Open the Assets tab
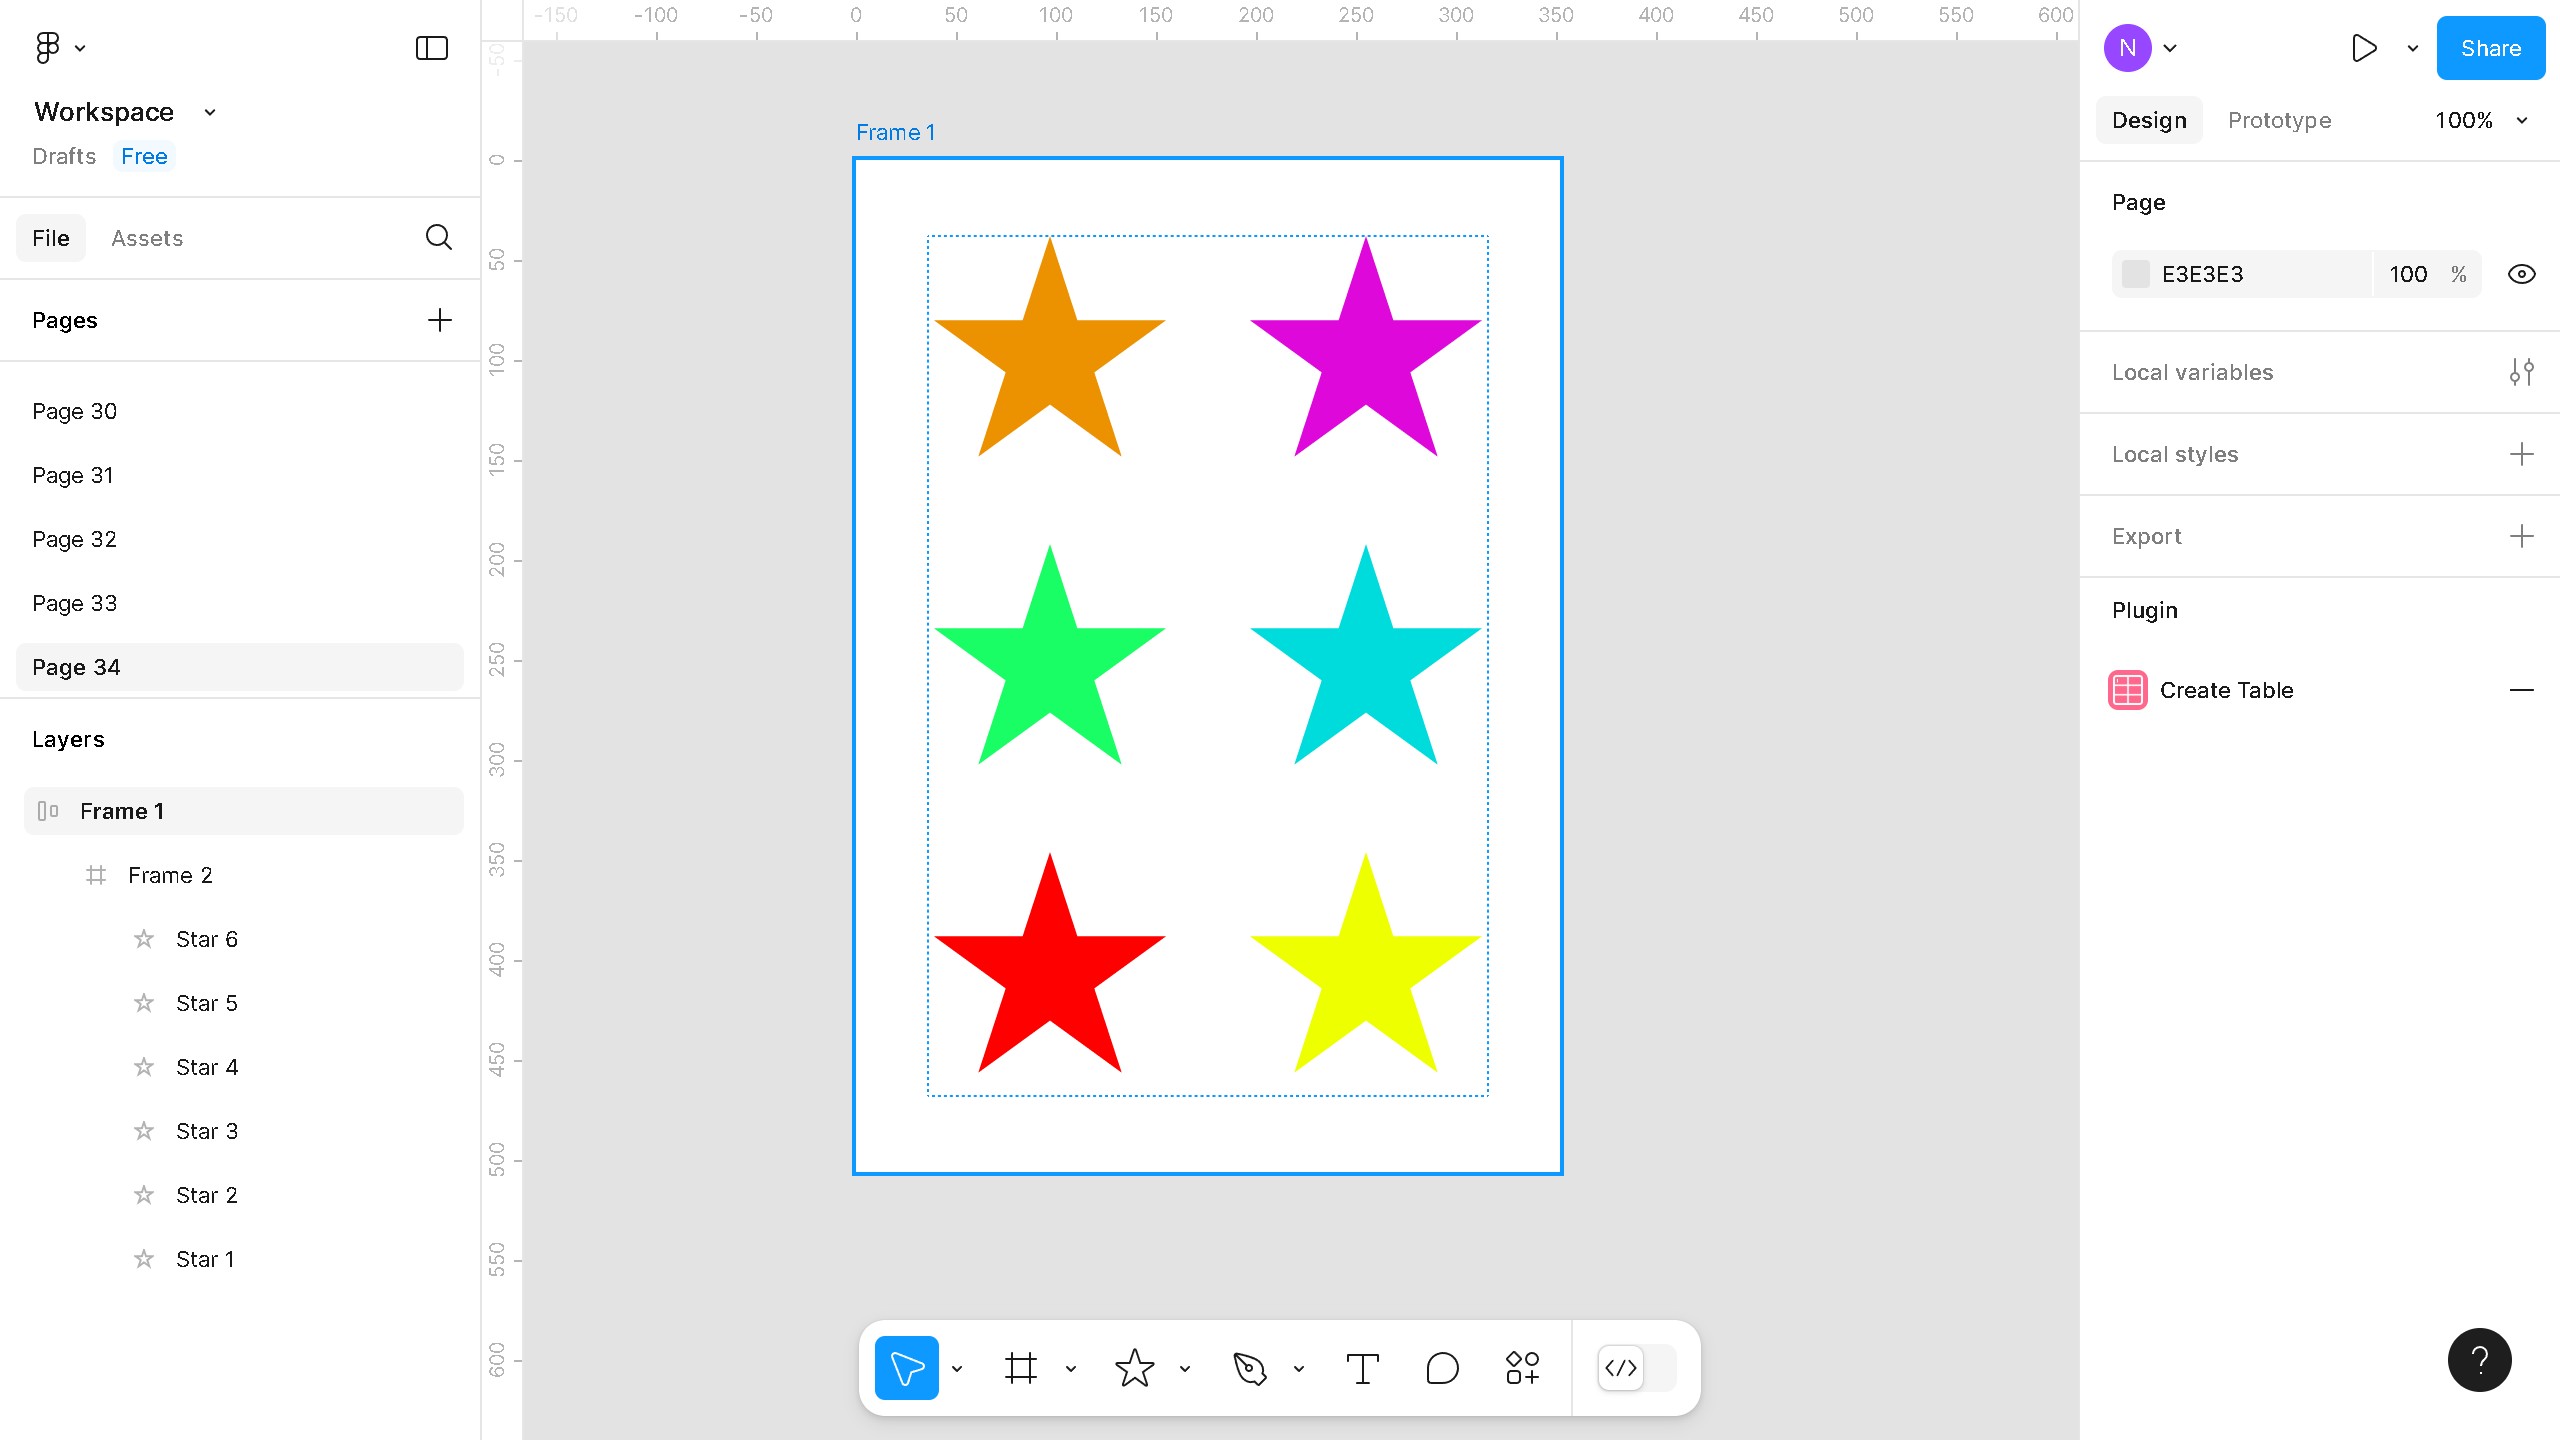 [147, 237]
